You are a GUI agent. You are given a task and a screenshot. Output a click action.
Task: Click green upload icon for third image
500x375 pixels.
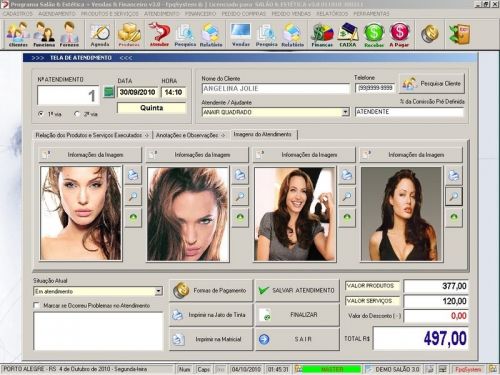pos(347,218)
